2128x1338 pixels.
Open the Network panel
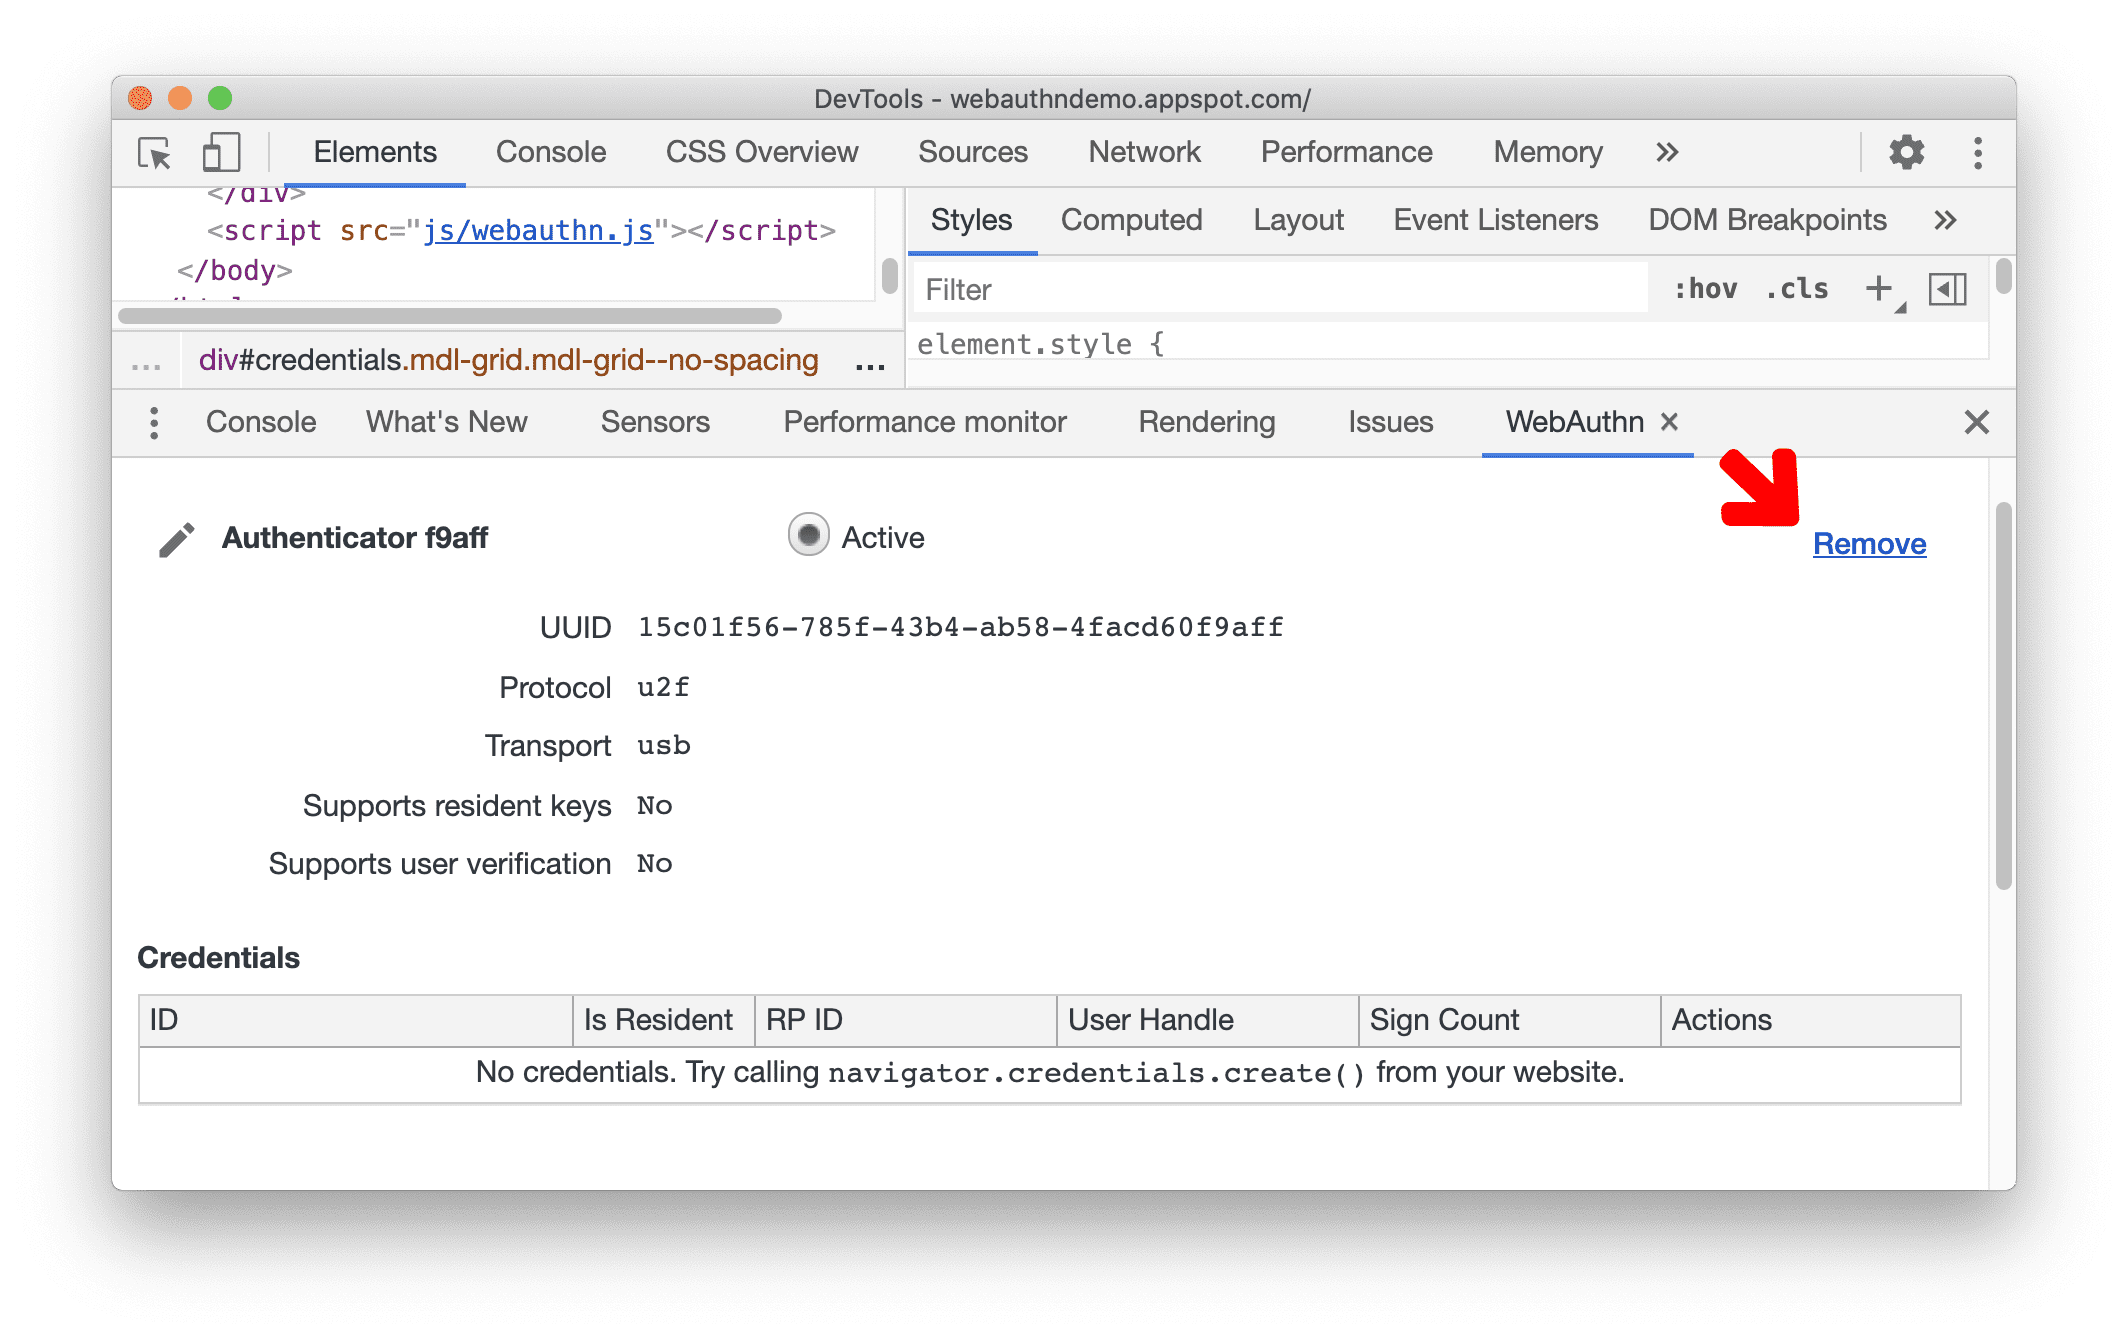(1145, 151)
